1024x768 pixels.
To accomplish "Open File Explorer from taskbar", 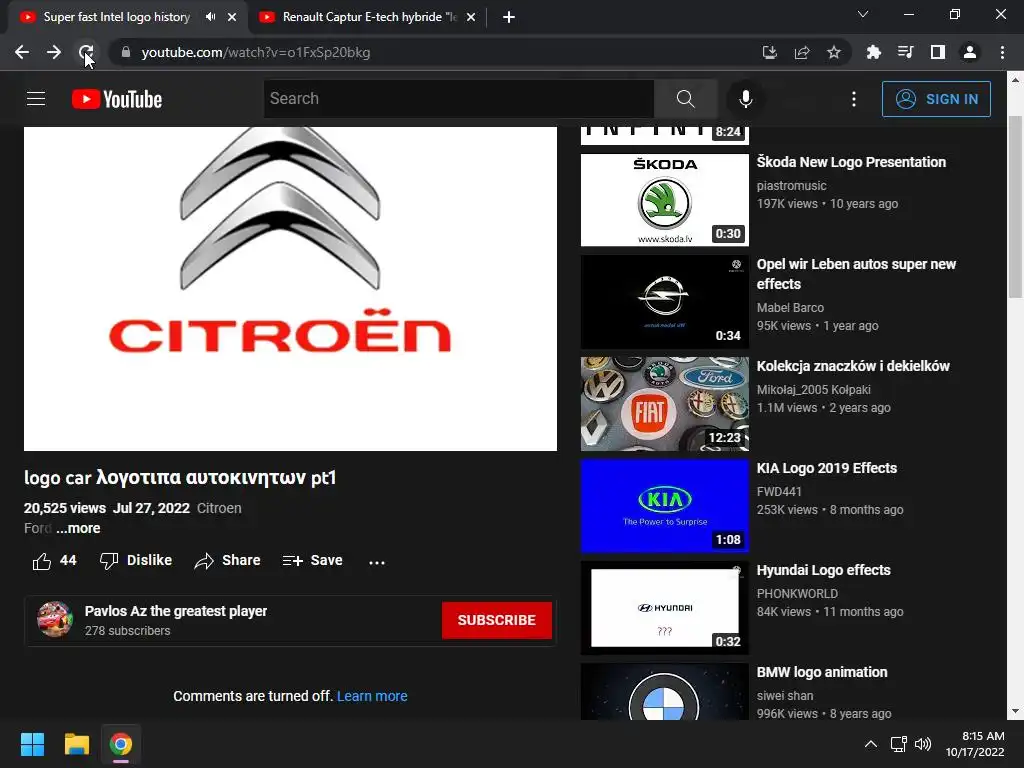I will [x=76, y=744].
